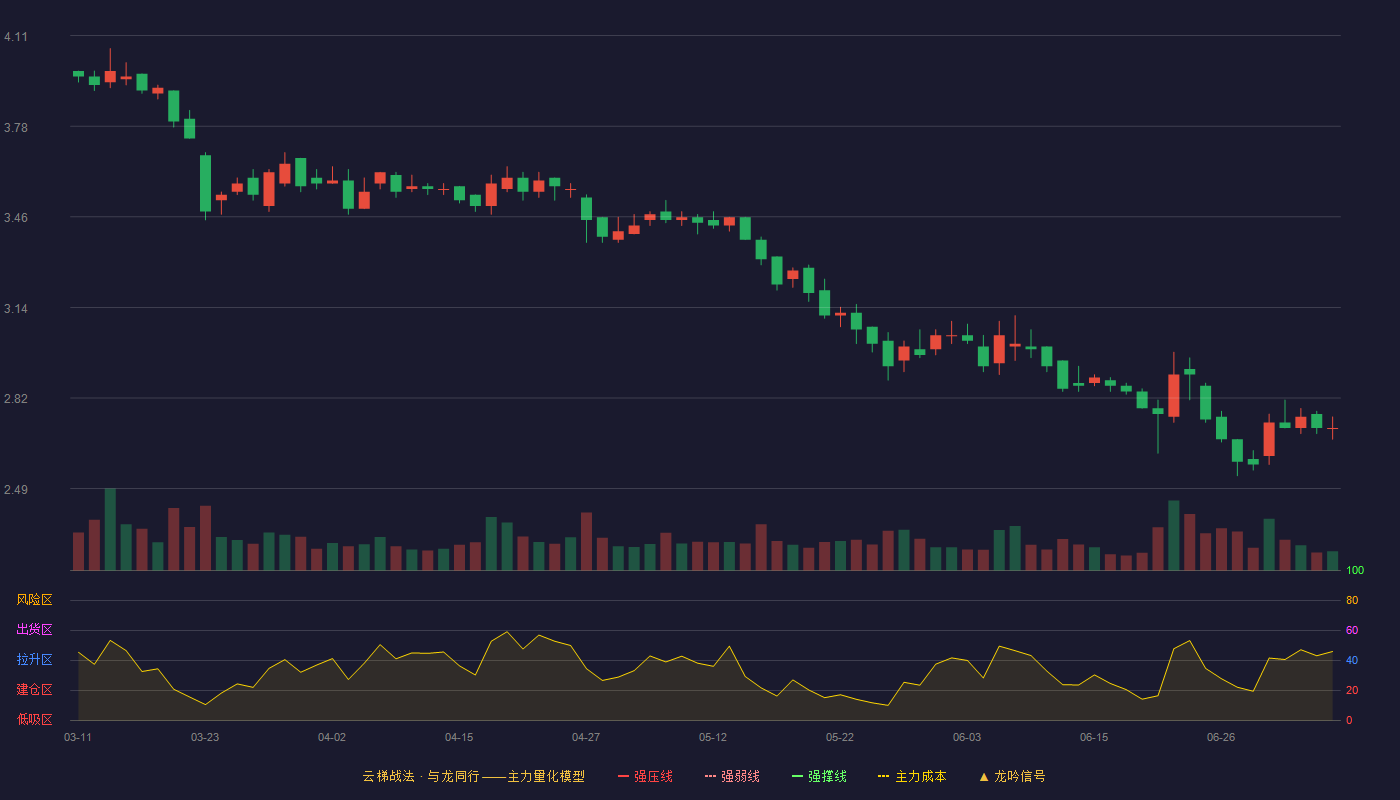Click the 100 indicator scale label
The height and width of the screenshot is (800, 1400).
[1355, 570]
